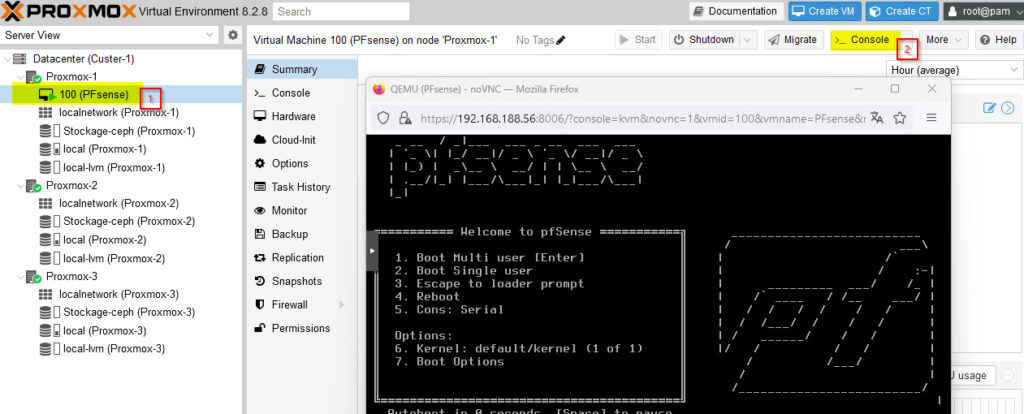Screen dimensions: 1024x414
Task: Open local (Proxmox-2) storage
Action: tap(104, 240)
